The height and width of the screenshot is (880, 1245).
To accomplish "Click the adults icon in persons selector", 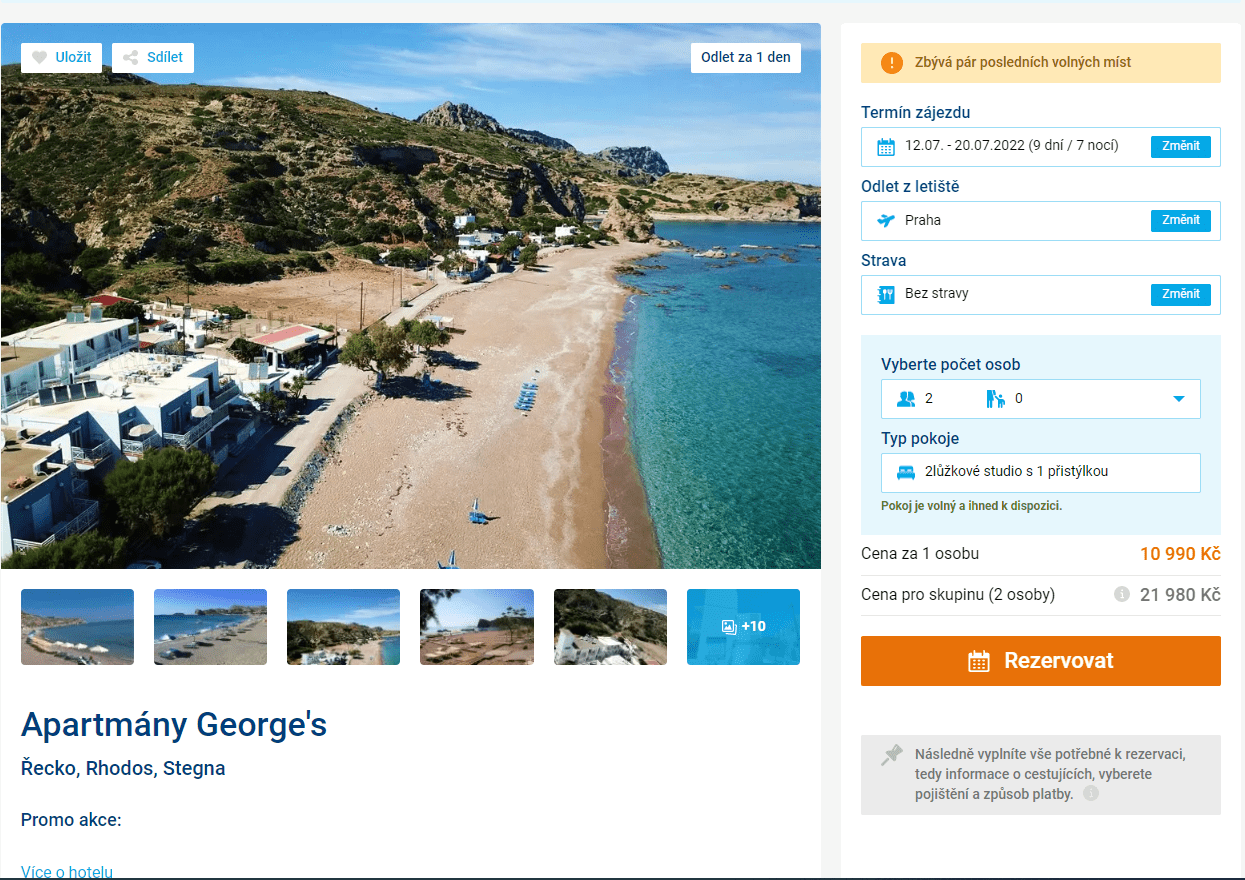I will click(x=906, y=399).
